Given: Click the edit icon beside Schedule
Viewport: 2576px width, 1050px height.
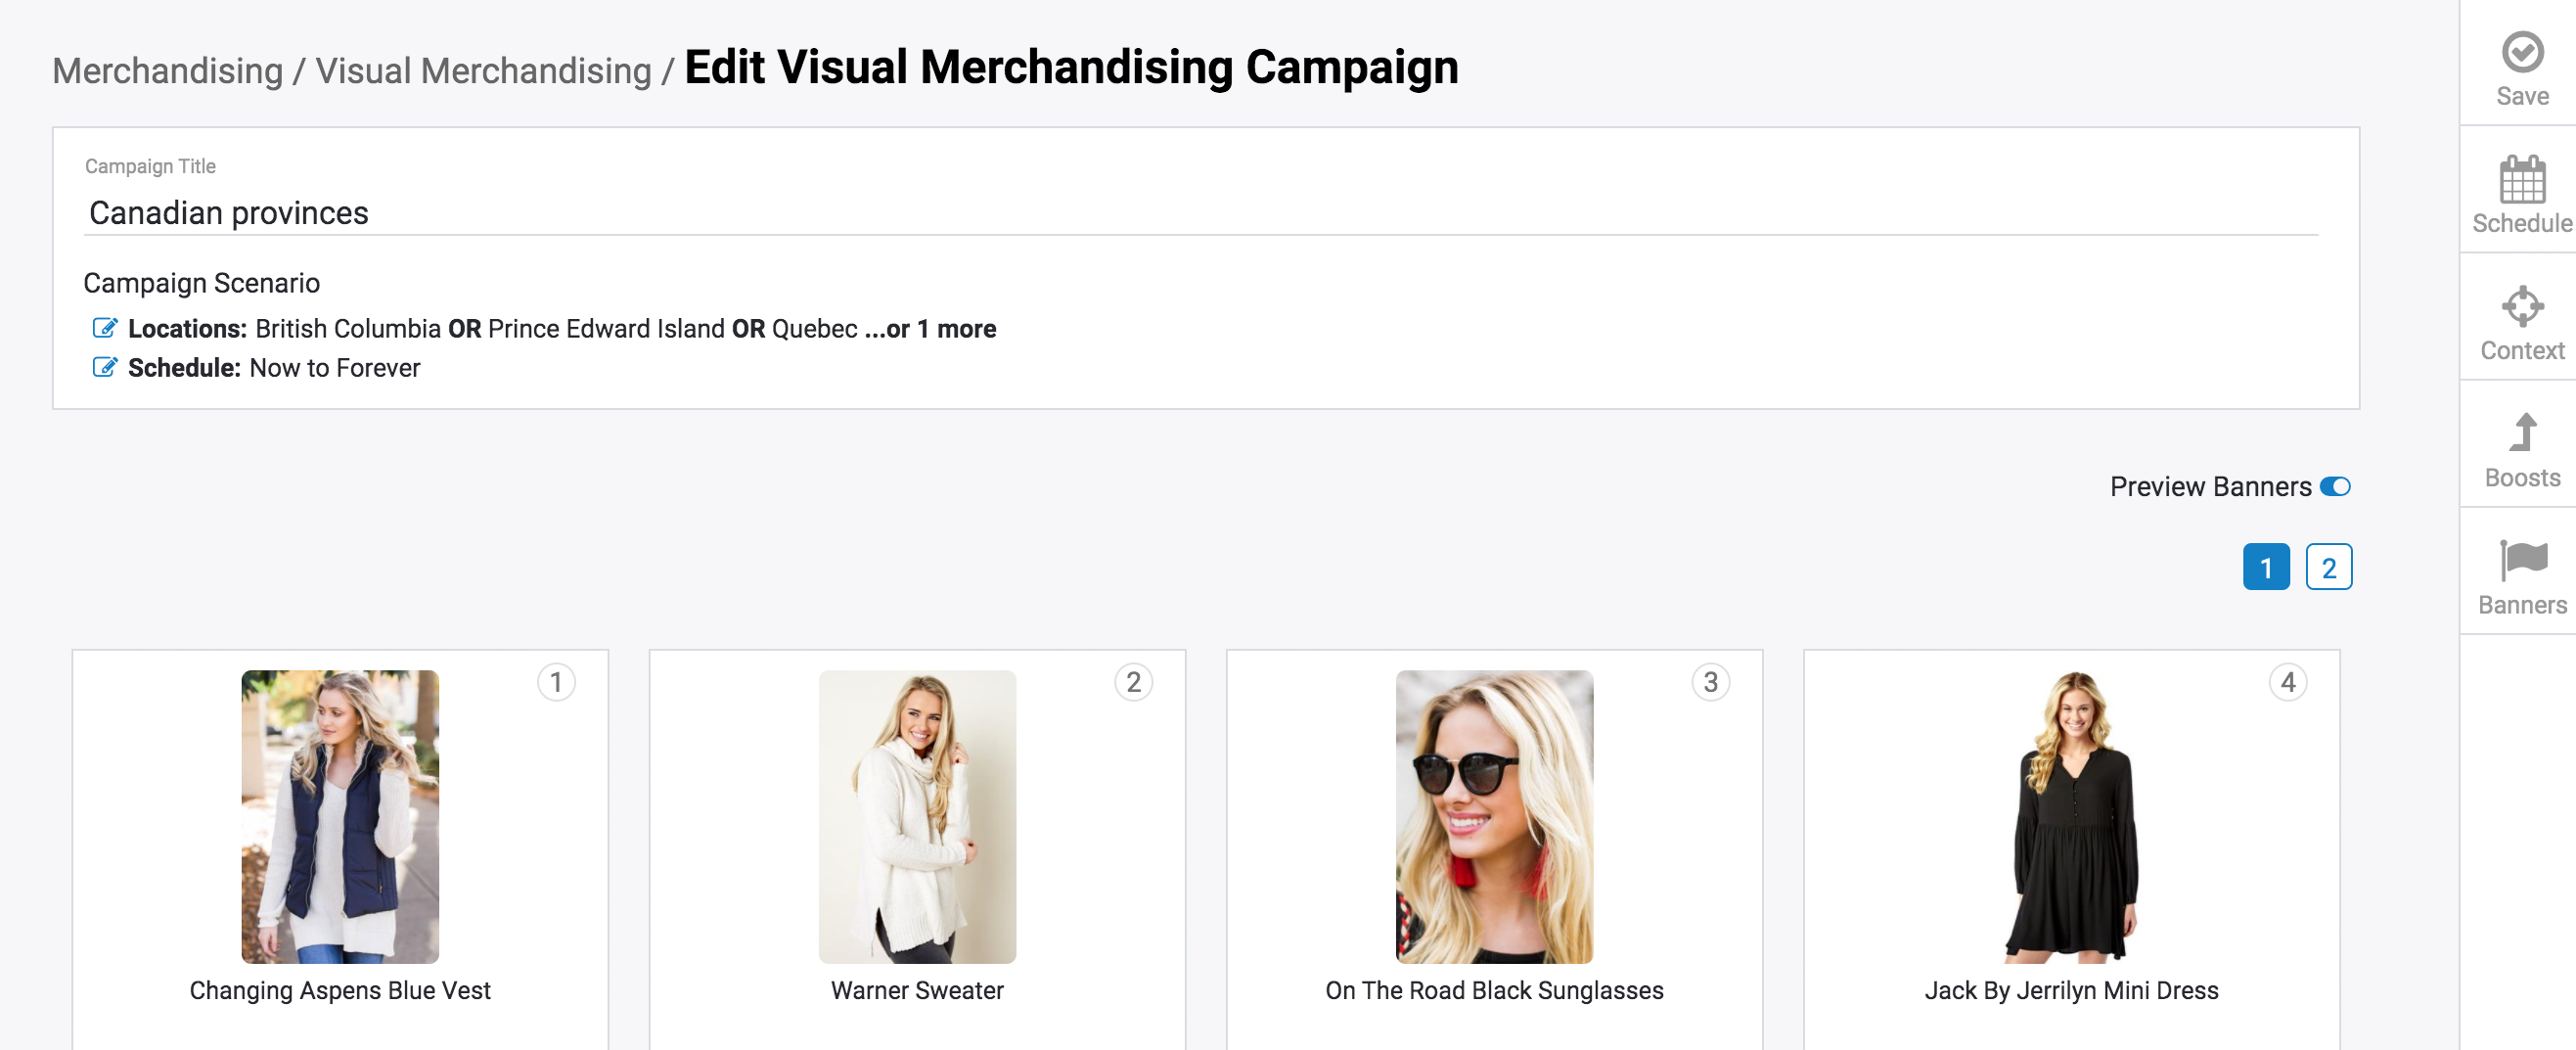Looking at the screenshot, I should click(x=104, y=367).
